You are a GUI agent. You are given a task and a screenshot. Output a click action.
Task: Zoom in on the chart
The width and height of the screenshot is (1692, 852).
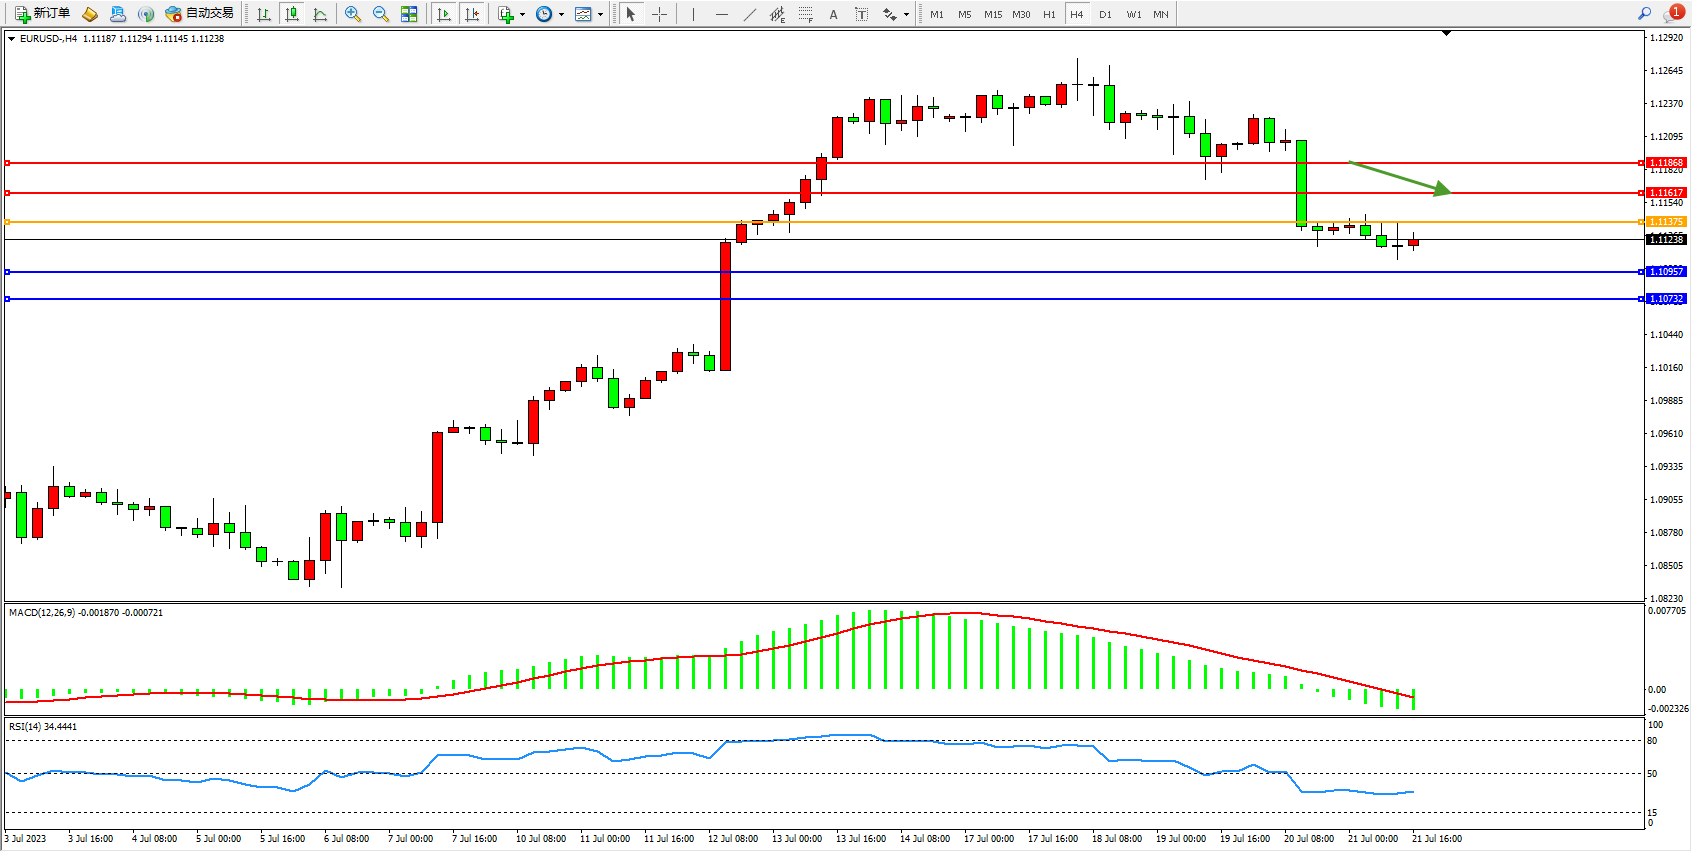click(x=353, y=14)
